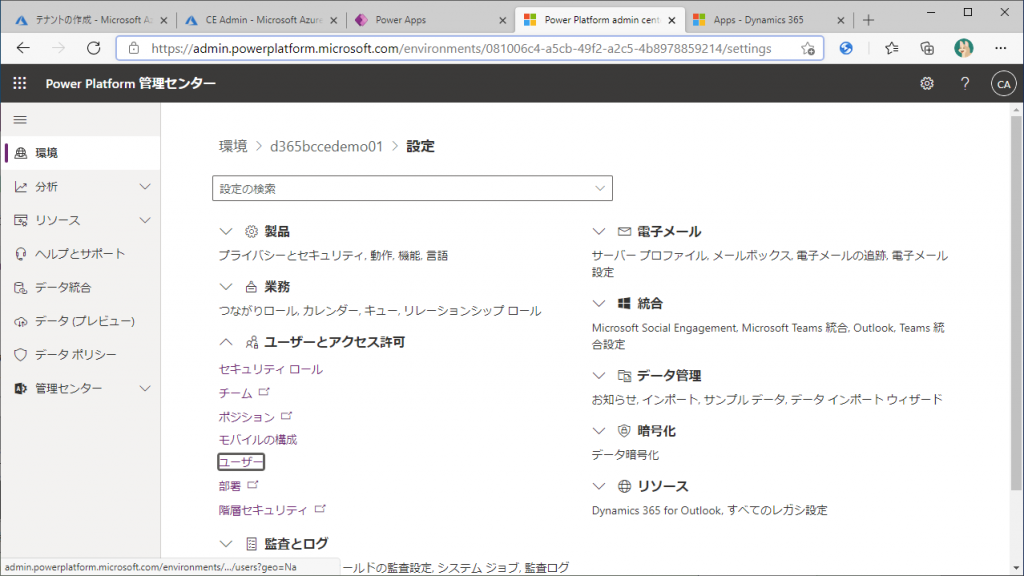The image size is (1024, 576).
Task: Click the site lock icon in address bar
Action: pos(134,48)
